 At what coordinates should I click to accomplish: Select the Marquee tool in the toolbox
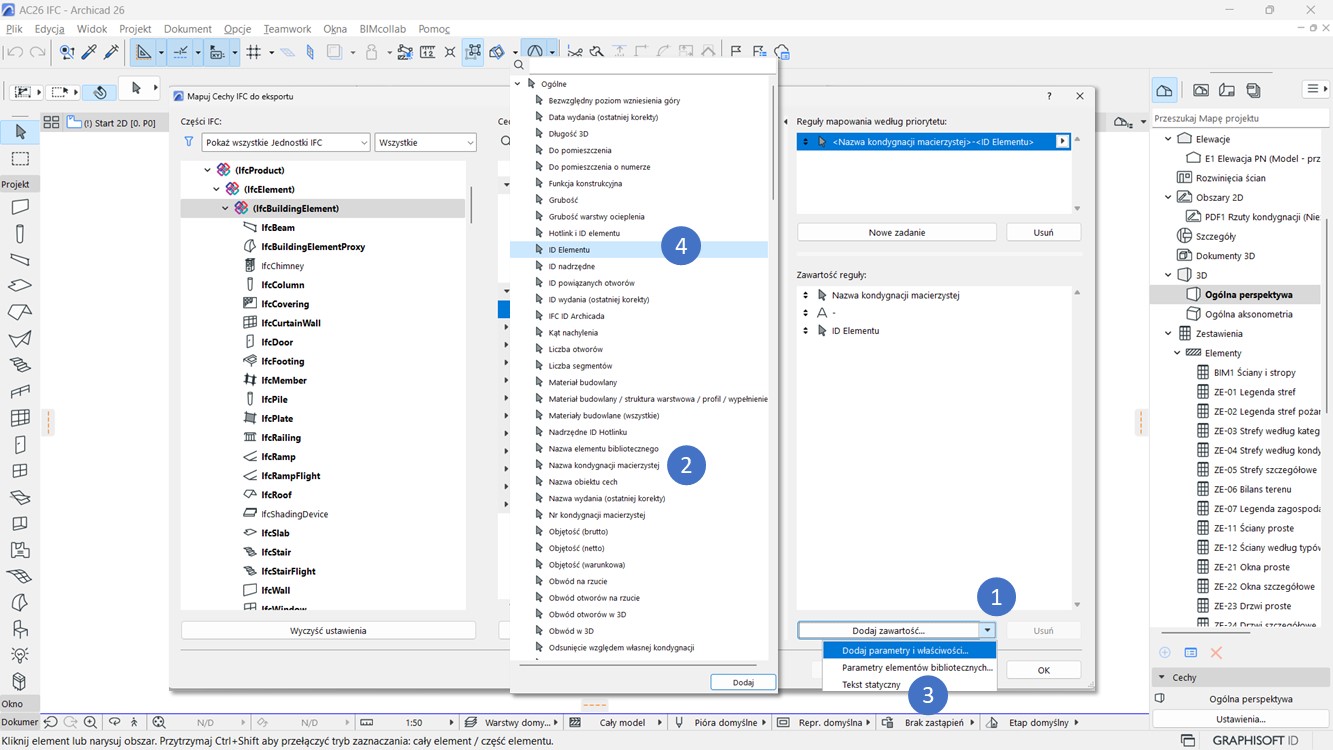coord(19,159)
